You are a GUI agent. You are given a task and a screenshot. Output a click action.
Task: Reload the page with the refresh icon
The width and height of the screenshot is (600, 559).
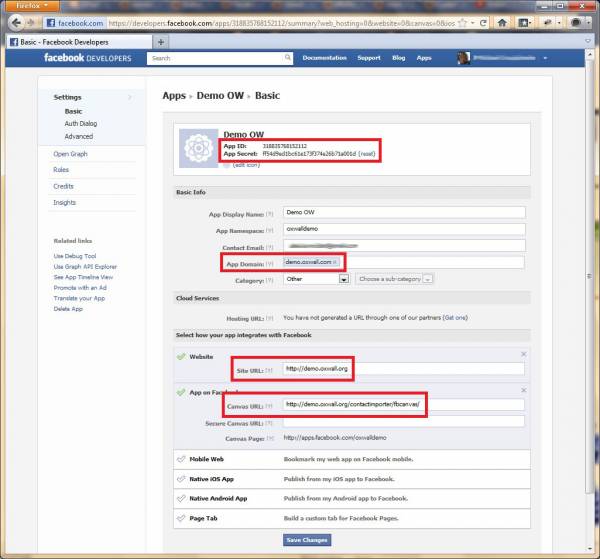483,23
